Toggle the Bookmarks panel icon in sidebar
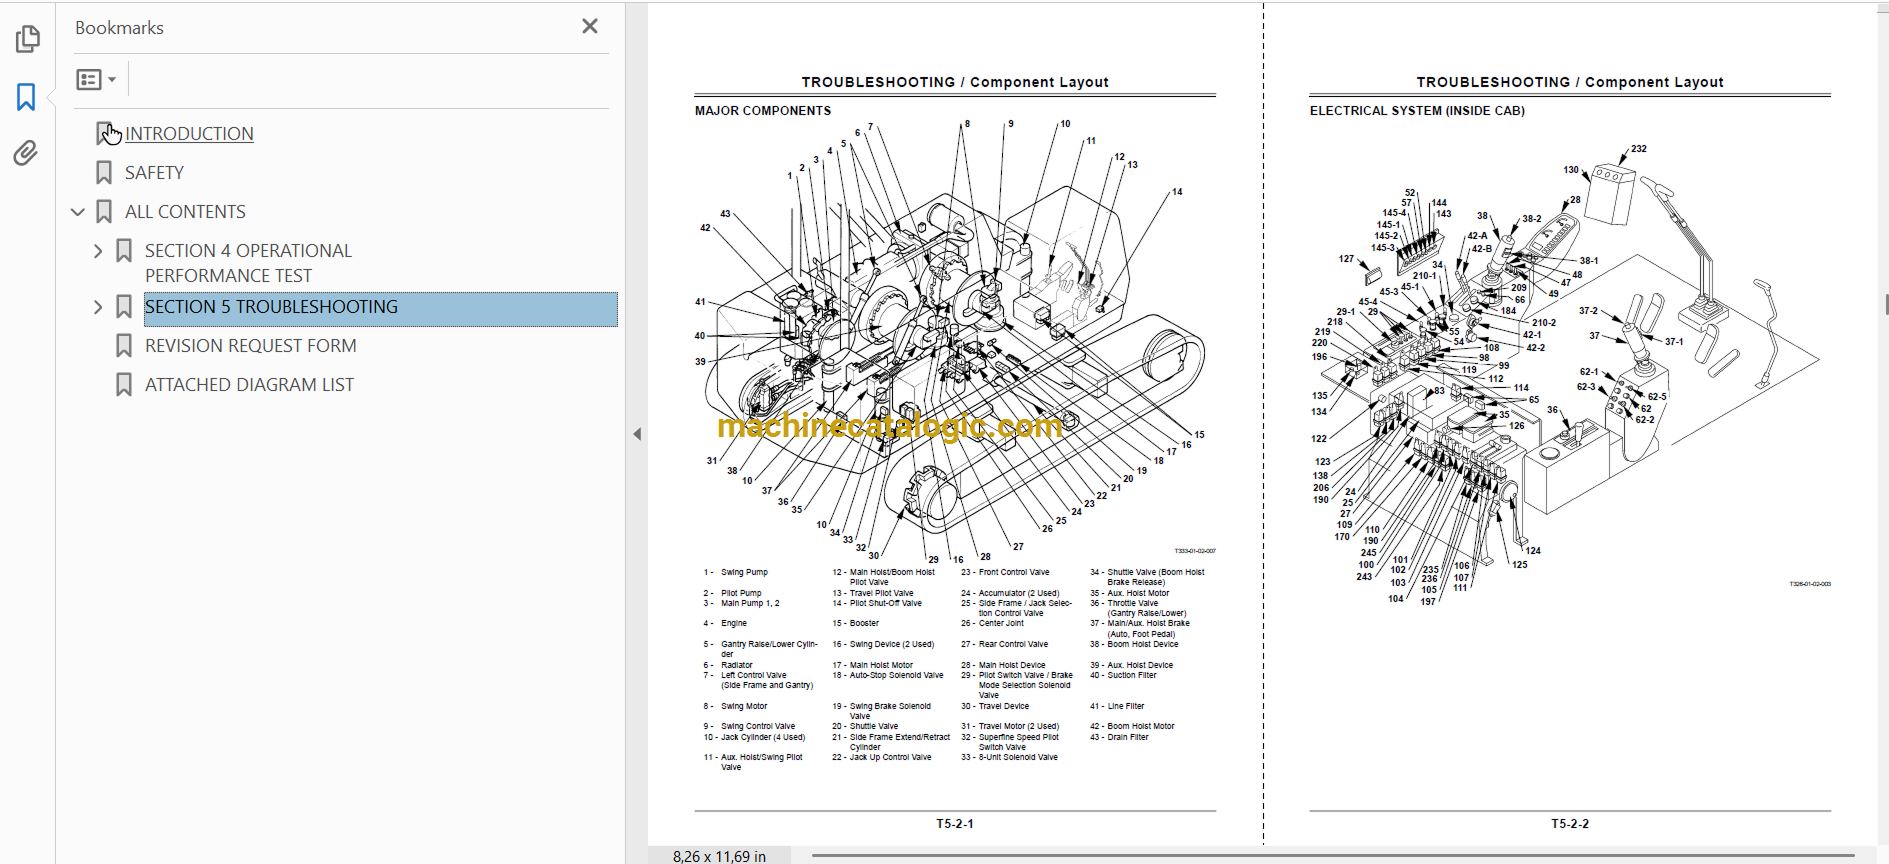The image size is (1889, 864). [26, 97]
